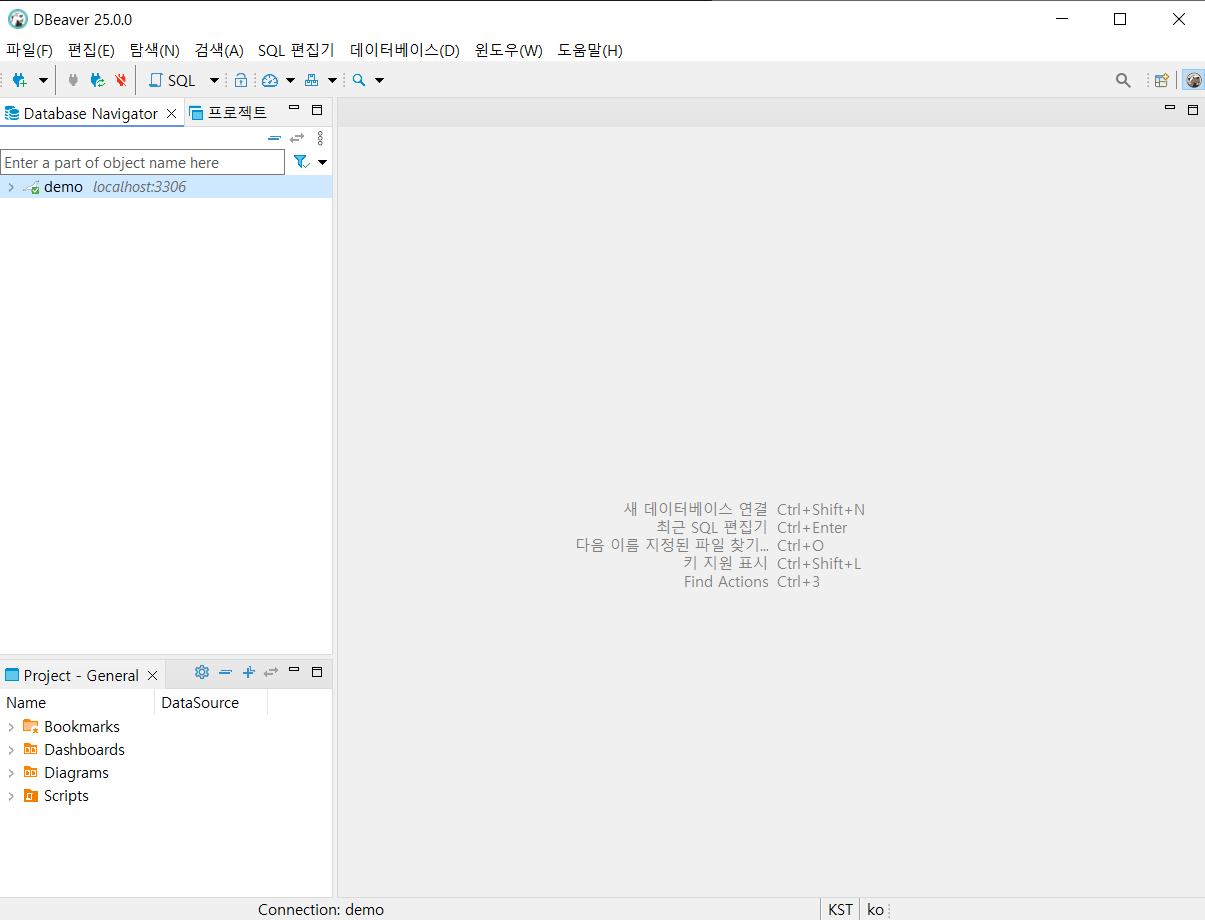Maximize the Database Navigator panel
The height and width of the screenshot is (920, 1205).
(317, 110)
